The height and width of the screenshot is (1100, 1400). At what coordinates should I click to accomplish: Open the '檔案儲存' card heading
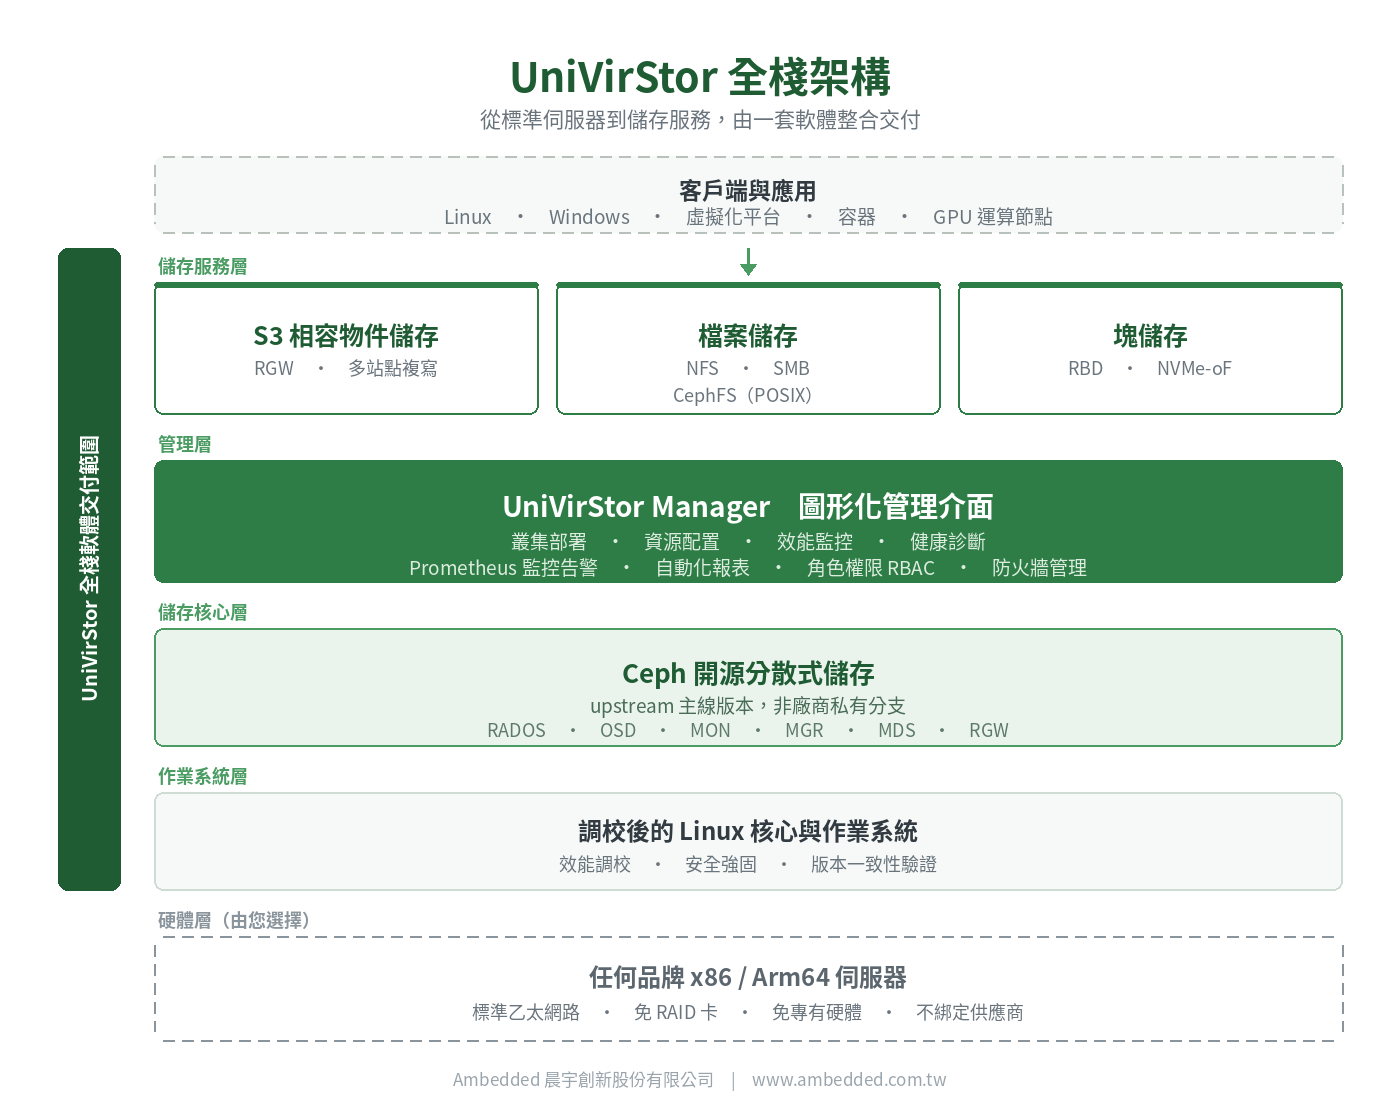748,336
